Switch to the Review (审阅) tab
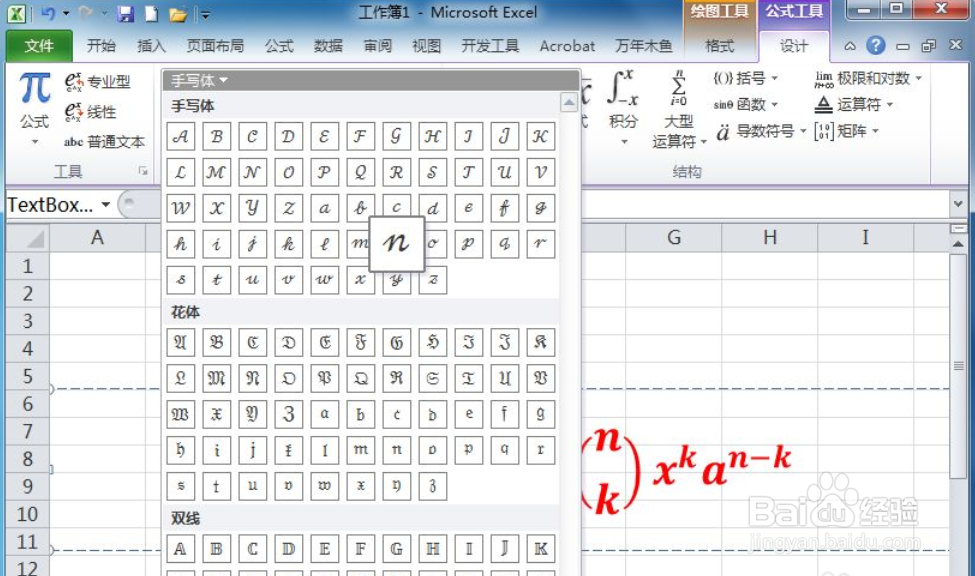This screenshot has width=975, height=576. (x=377, y=46)
